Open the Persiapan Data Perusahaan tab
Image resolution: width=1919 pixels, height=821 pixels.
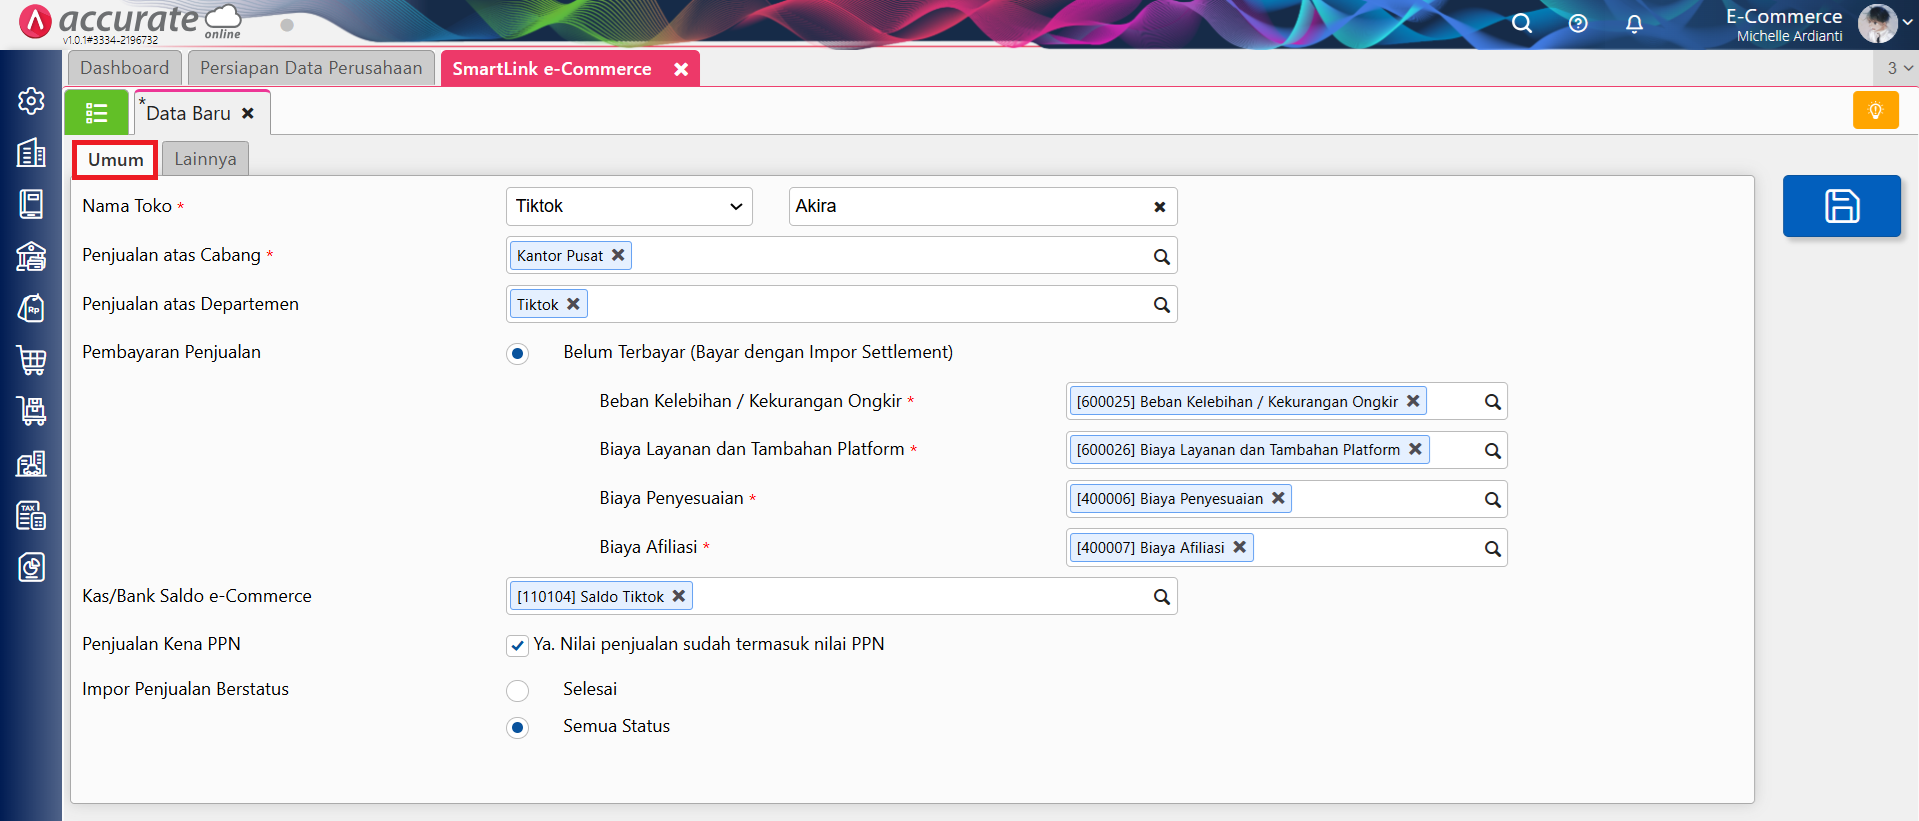[x=311, y=68]
